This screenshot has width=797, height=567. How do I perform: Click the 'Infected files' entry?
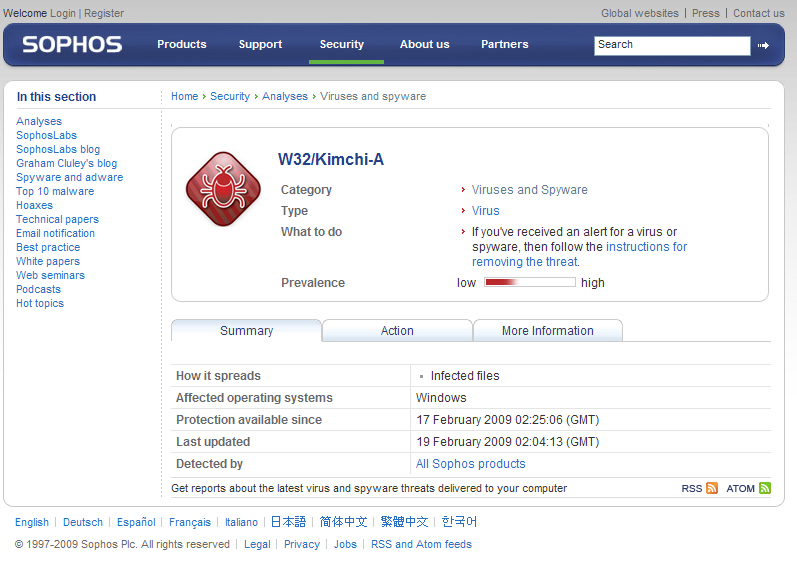(x=465, y=375)
